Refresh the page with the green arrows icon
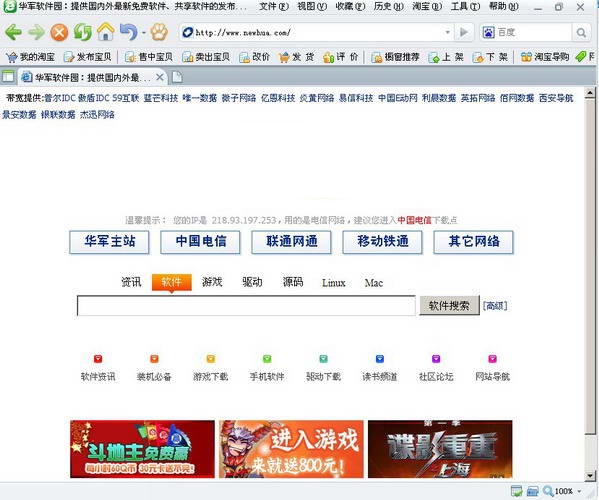 [83, 32]
